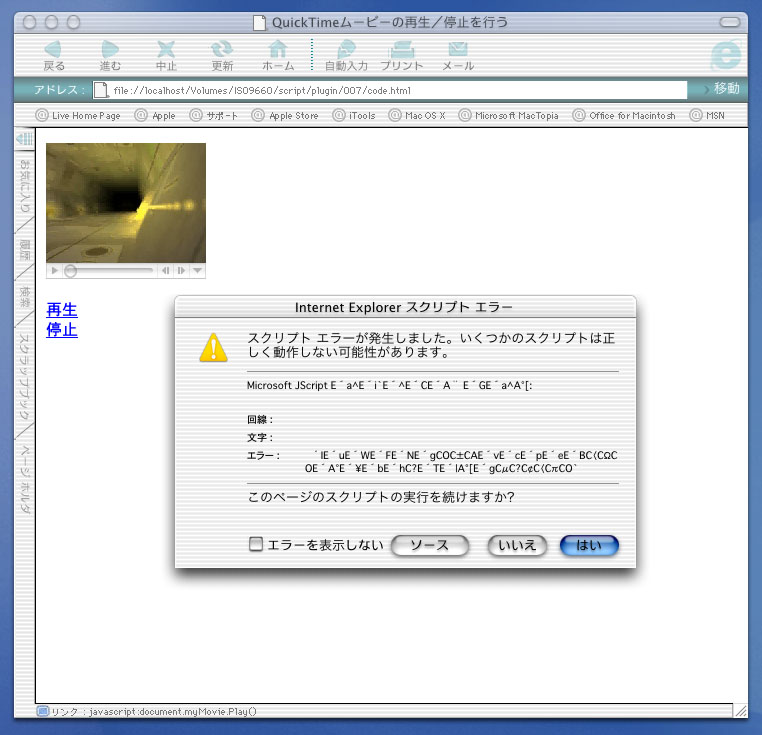Click the status bar link icon
The image size is (762, 735).
coord(43,712)
